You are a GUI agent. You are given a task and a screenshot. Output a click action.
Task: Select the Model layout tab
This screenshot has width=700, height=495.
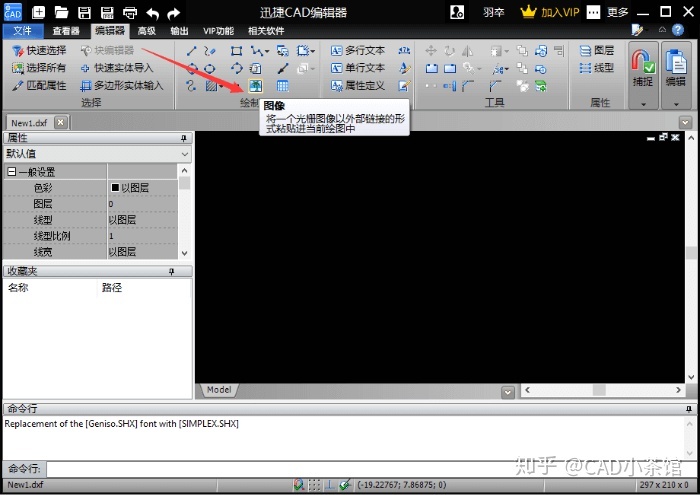tap(219, 390)
